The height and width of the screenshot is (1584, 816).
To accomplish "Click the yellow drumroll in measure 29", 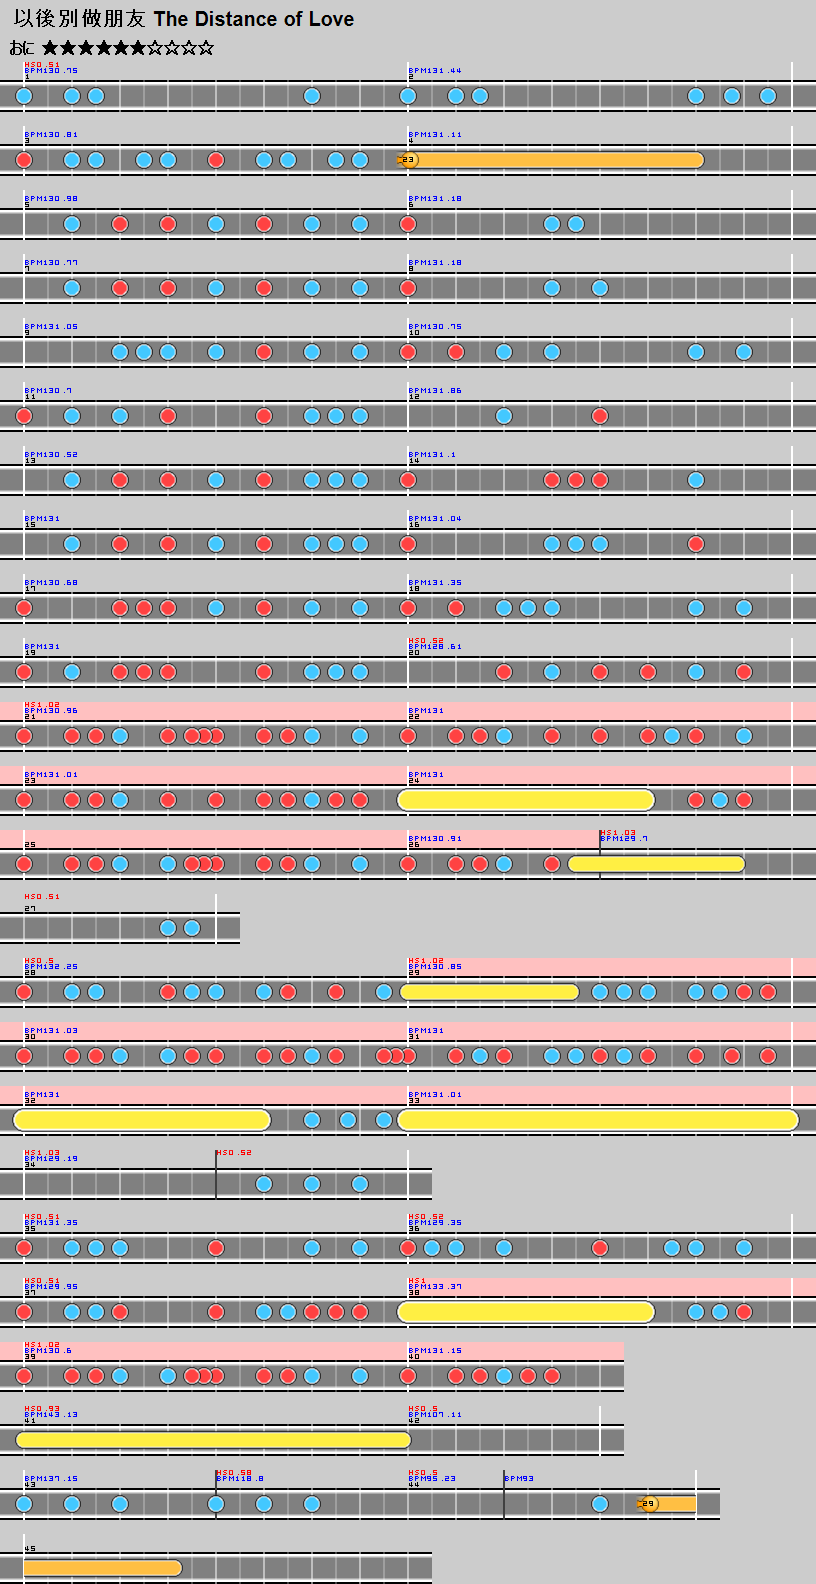I will tap(489, 992).
